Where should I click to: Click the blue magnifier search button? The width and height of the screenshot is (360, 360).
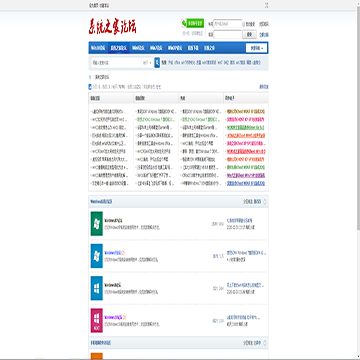pyautogui.click(x=157, y=63)
